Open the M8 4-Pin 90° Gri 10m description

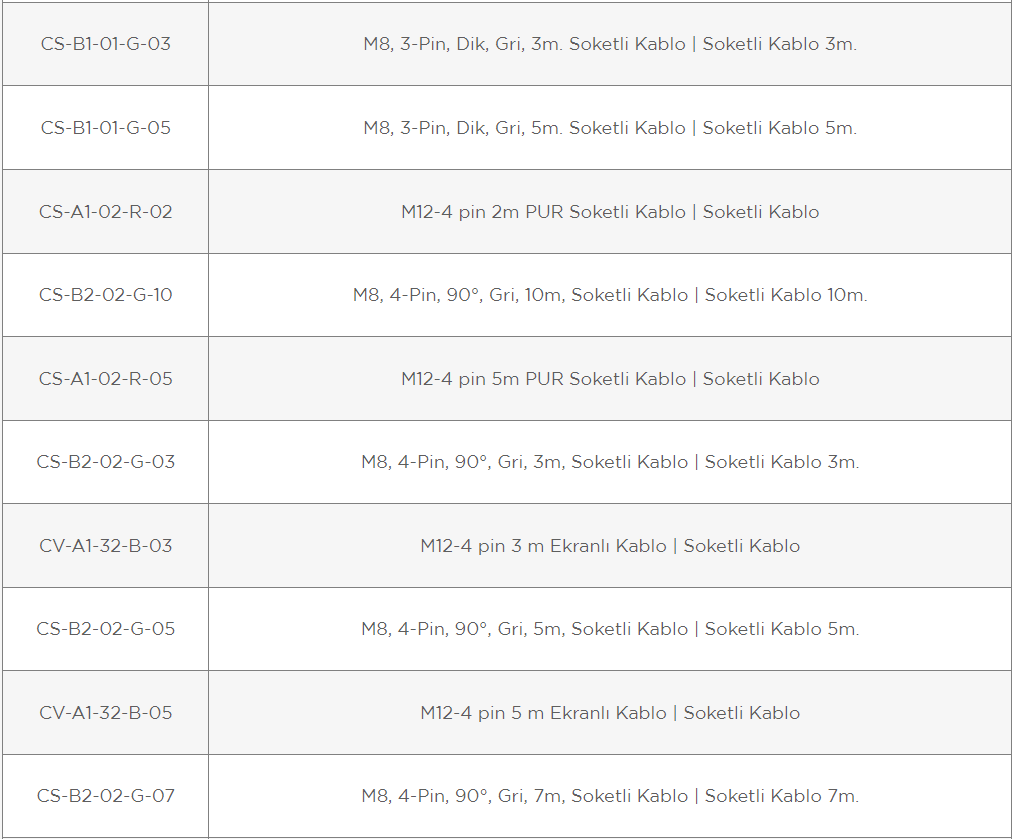pos(610,295)
